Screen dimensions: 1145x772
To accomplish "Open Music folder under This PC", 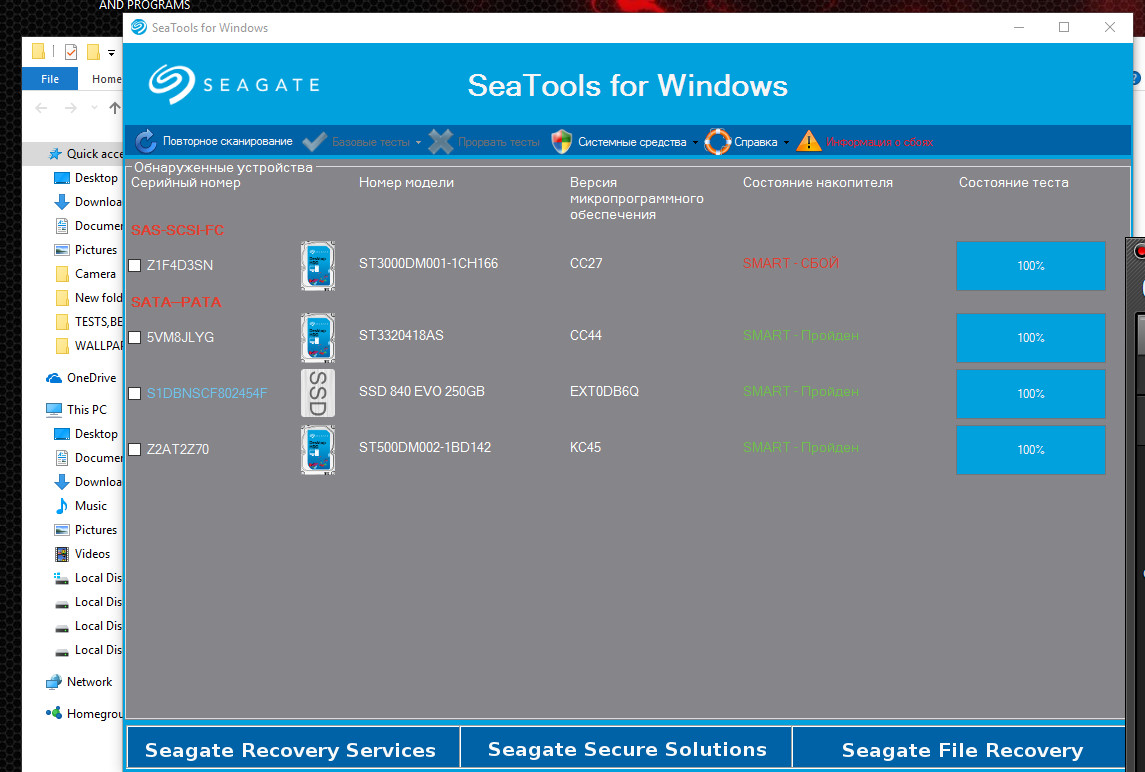I will (x=80, y=506).
